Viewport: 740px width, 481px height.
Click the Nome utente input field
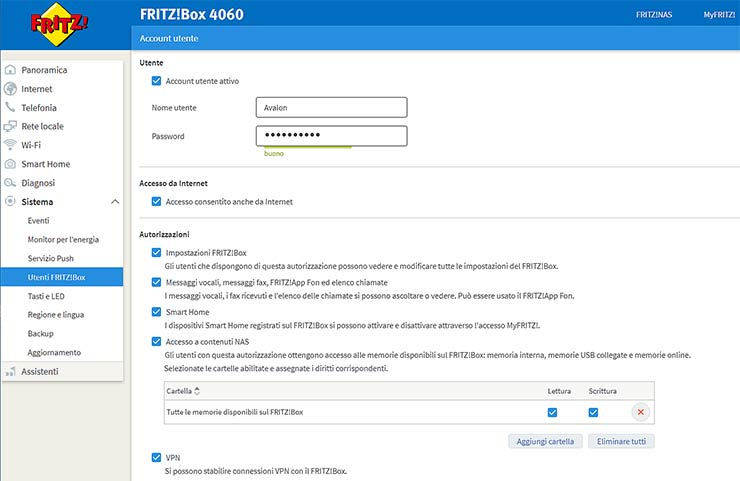click(331, 107)
